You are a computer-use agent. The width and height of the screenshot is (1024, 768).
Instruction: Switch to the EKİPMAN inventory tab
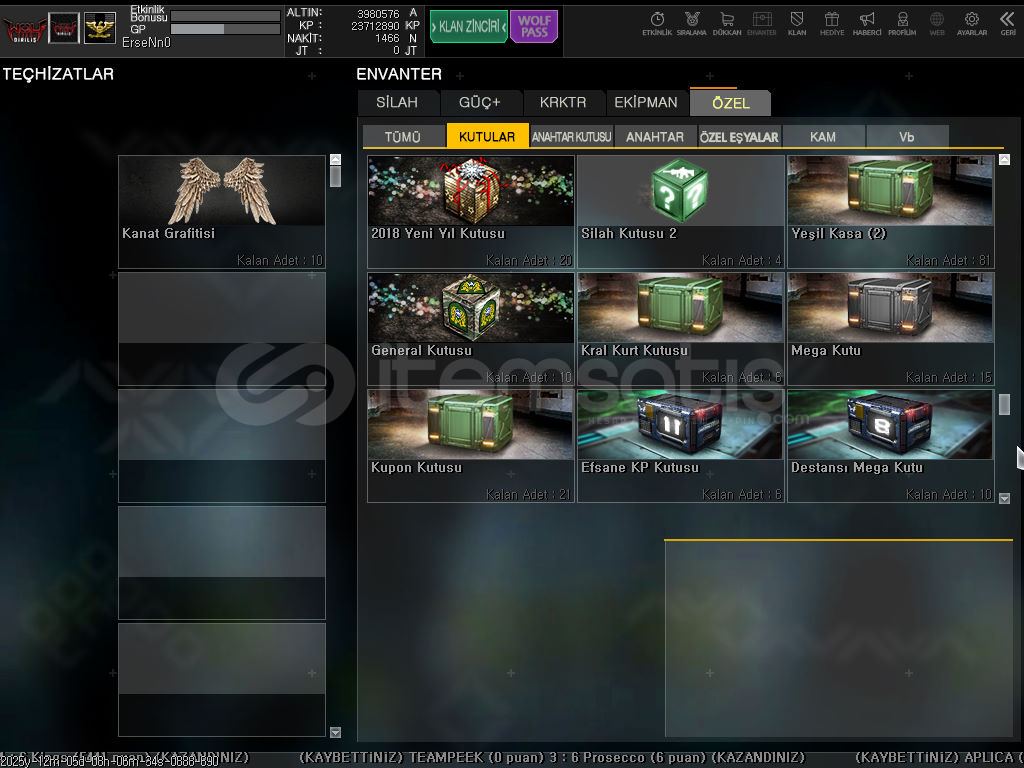point(646,103)
